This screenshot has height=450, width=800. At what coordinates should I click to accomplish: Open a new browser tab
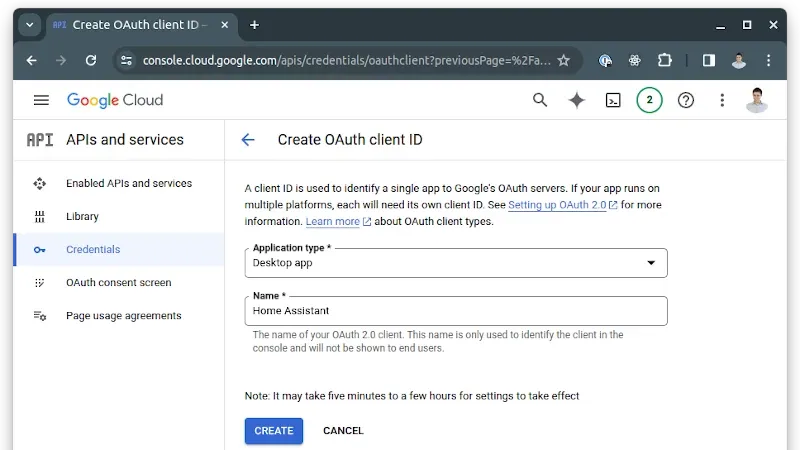pyautogui.click(x=254, y=25)
